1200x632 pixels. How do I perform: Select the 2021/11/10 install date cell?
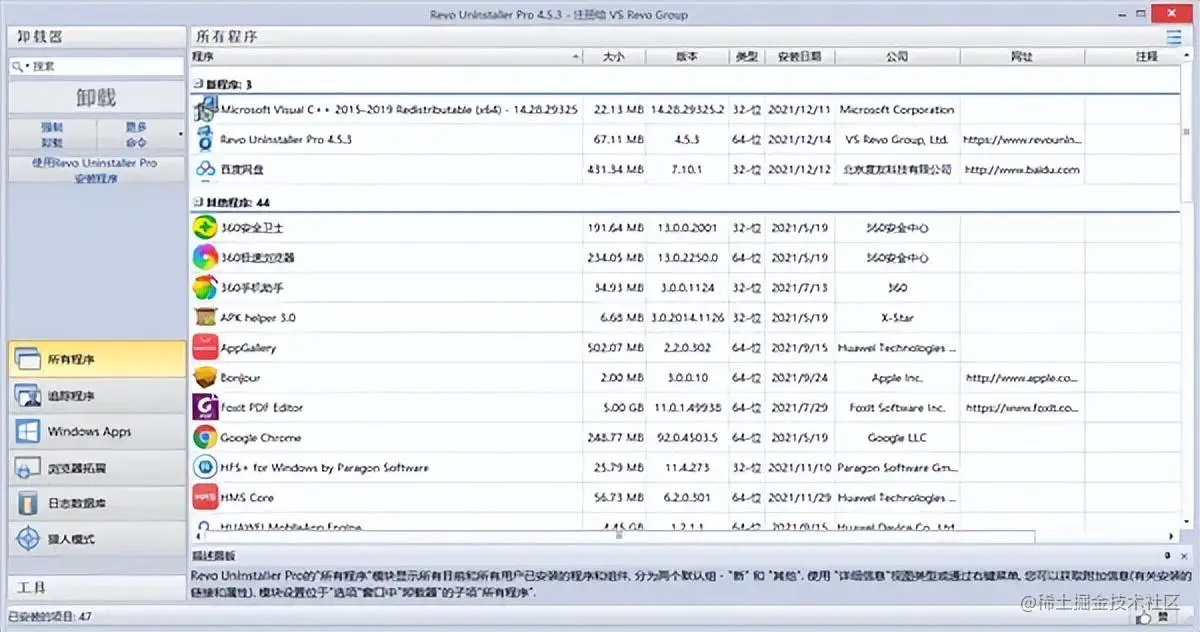coord(800,468)
